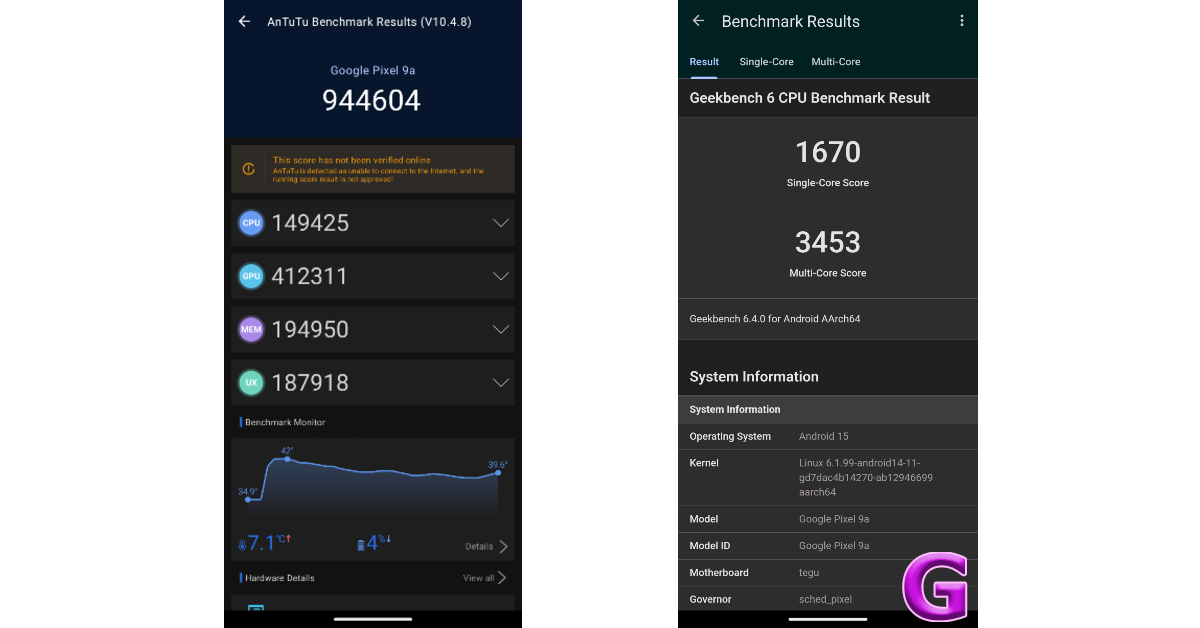Screen dimensions: 1200x628
Task: Tap the temperature thermometer icon
Action: (242, 546)
